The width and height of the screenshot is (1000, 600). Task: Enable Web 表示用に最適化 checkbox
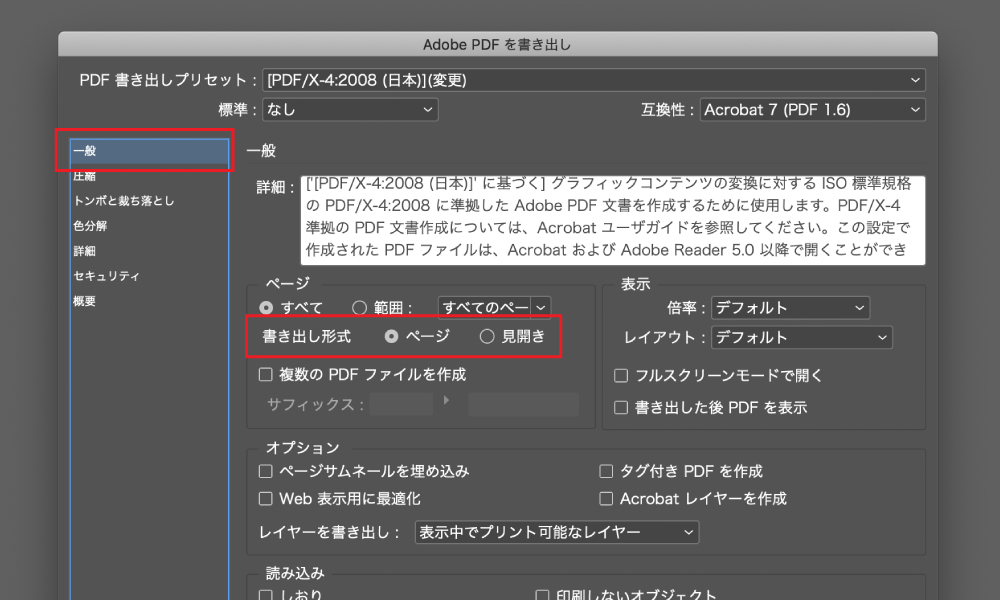coord(265,499)
